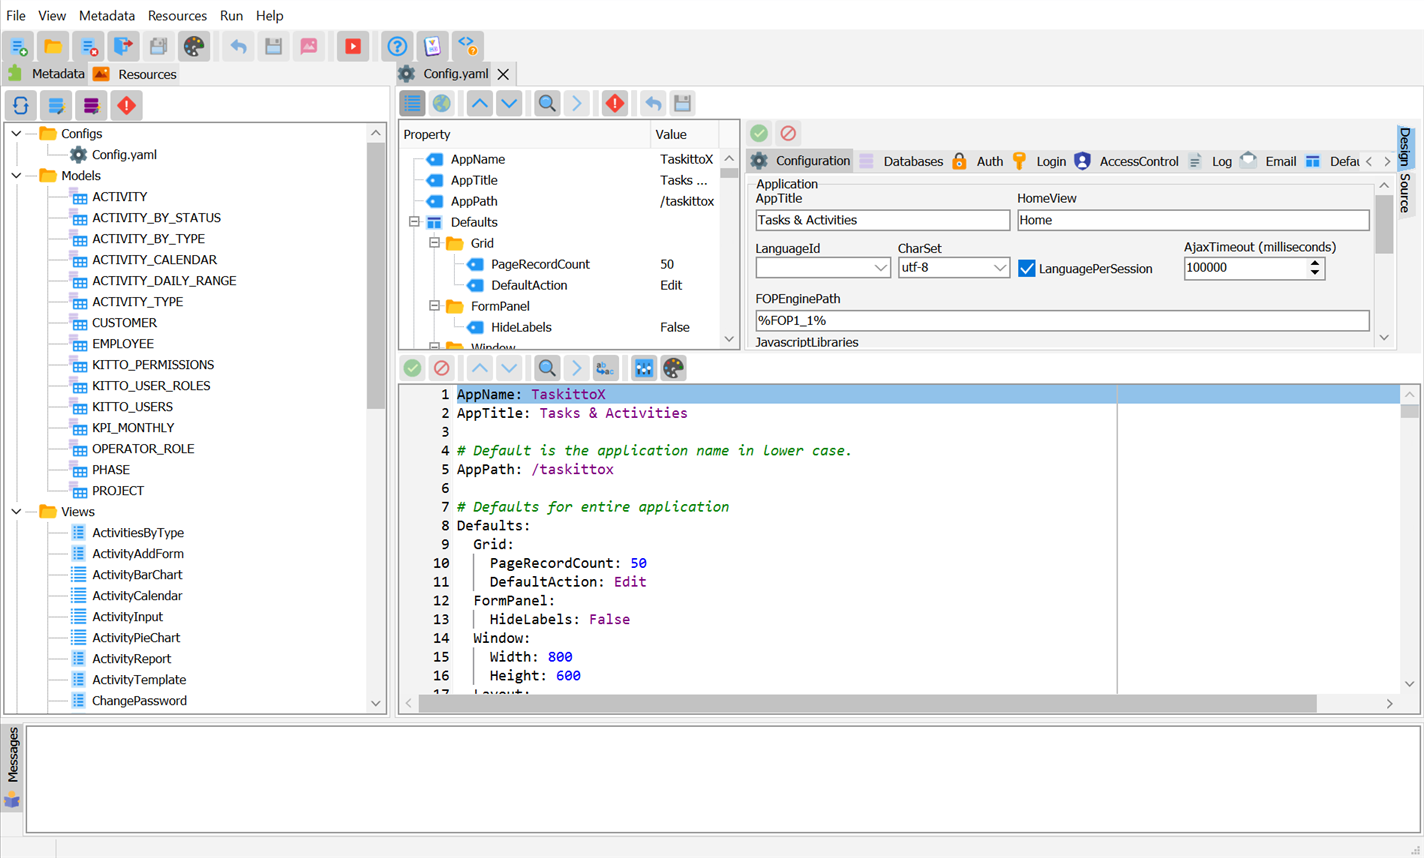
Task: Click the AppTitle input field
Action: tap(882, 220)
